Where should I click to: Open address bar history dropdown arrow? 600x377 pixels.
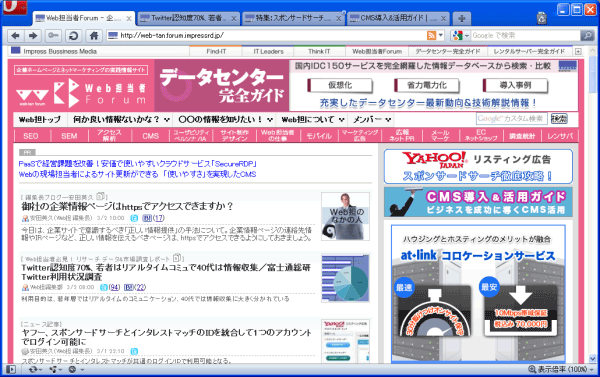(x=441, y=36)
